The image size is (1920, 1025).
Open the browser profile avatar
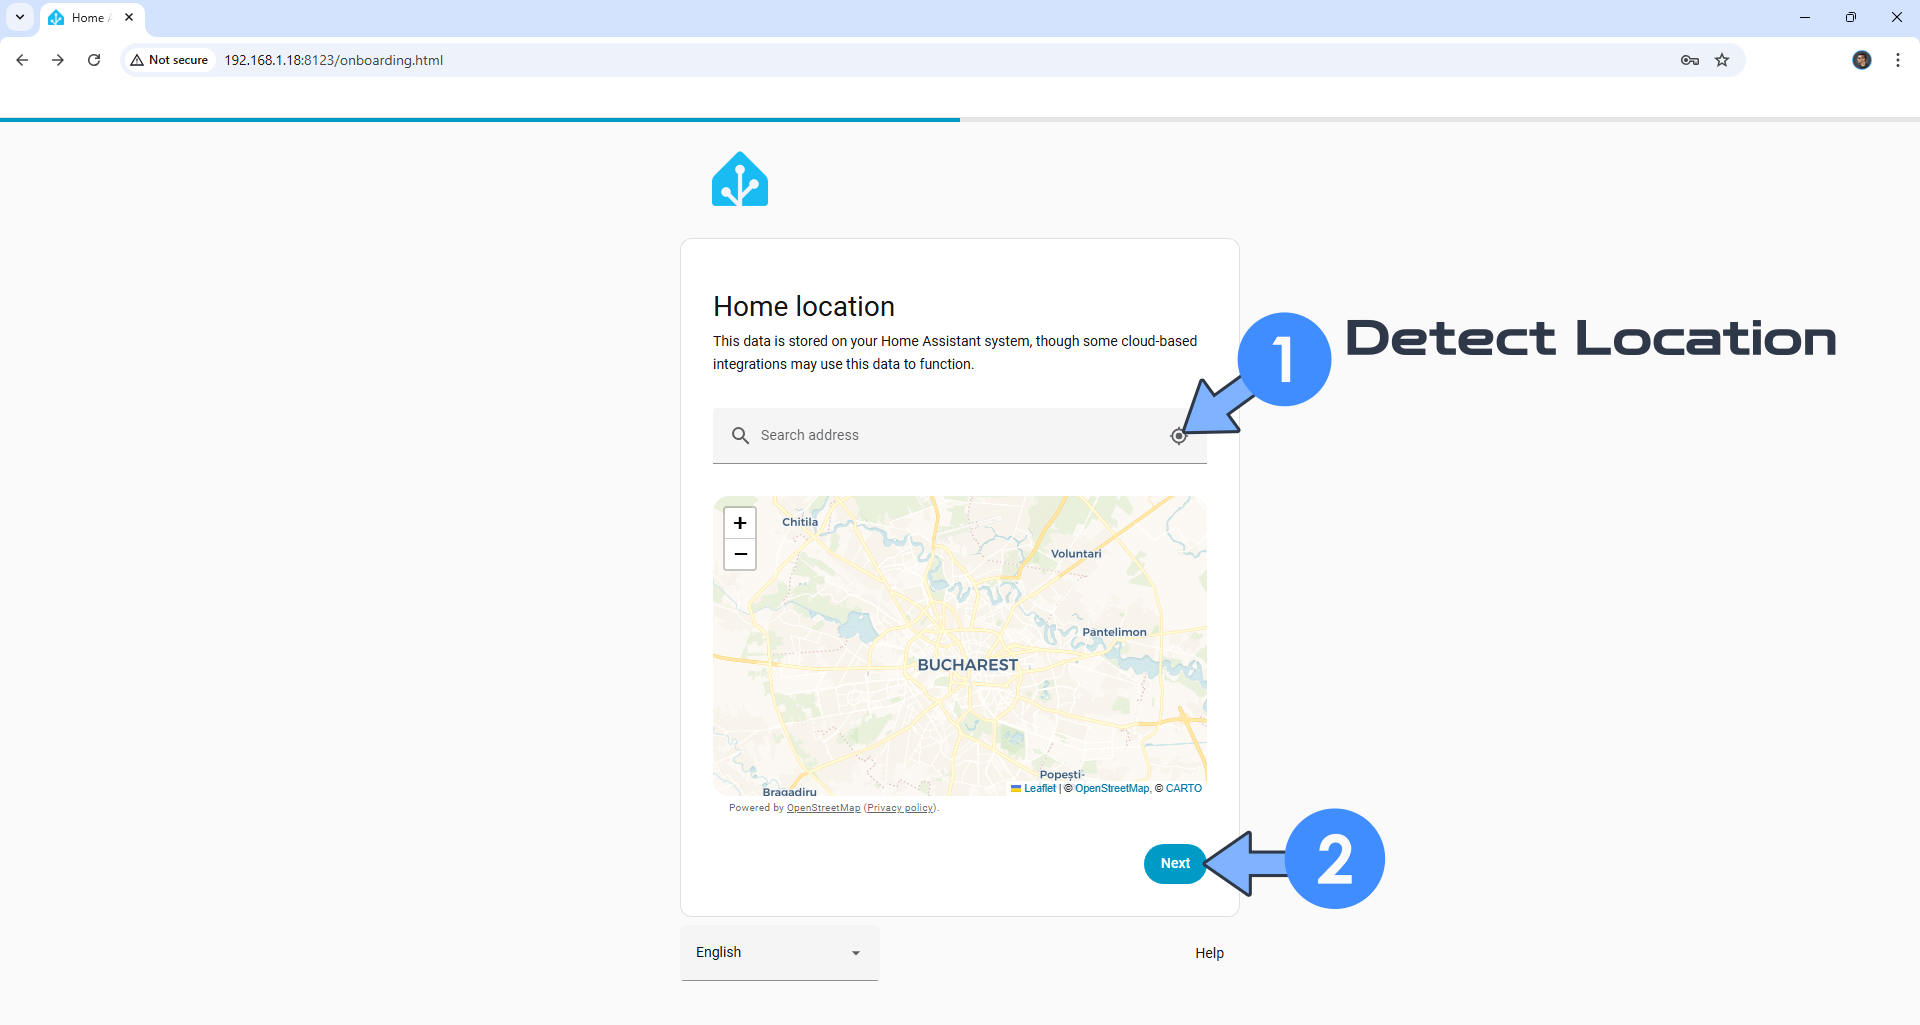[x=1862, y=60]
